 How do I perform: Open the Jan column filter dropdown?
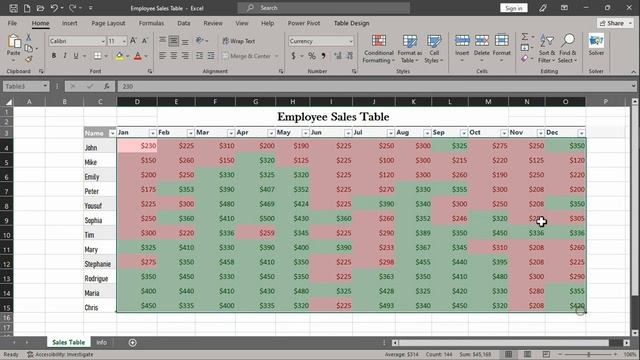152,133
